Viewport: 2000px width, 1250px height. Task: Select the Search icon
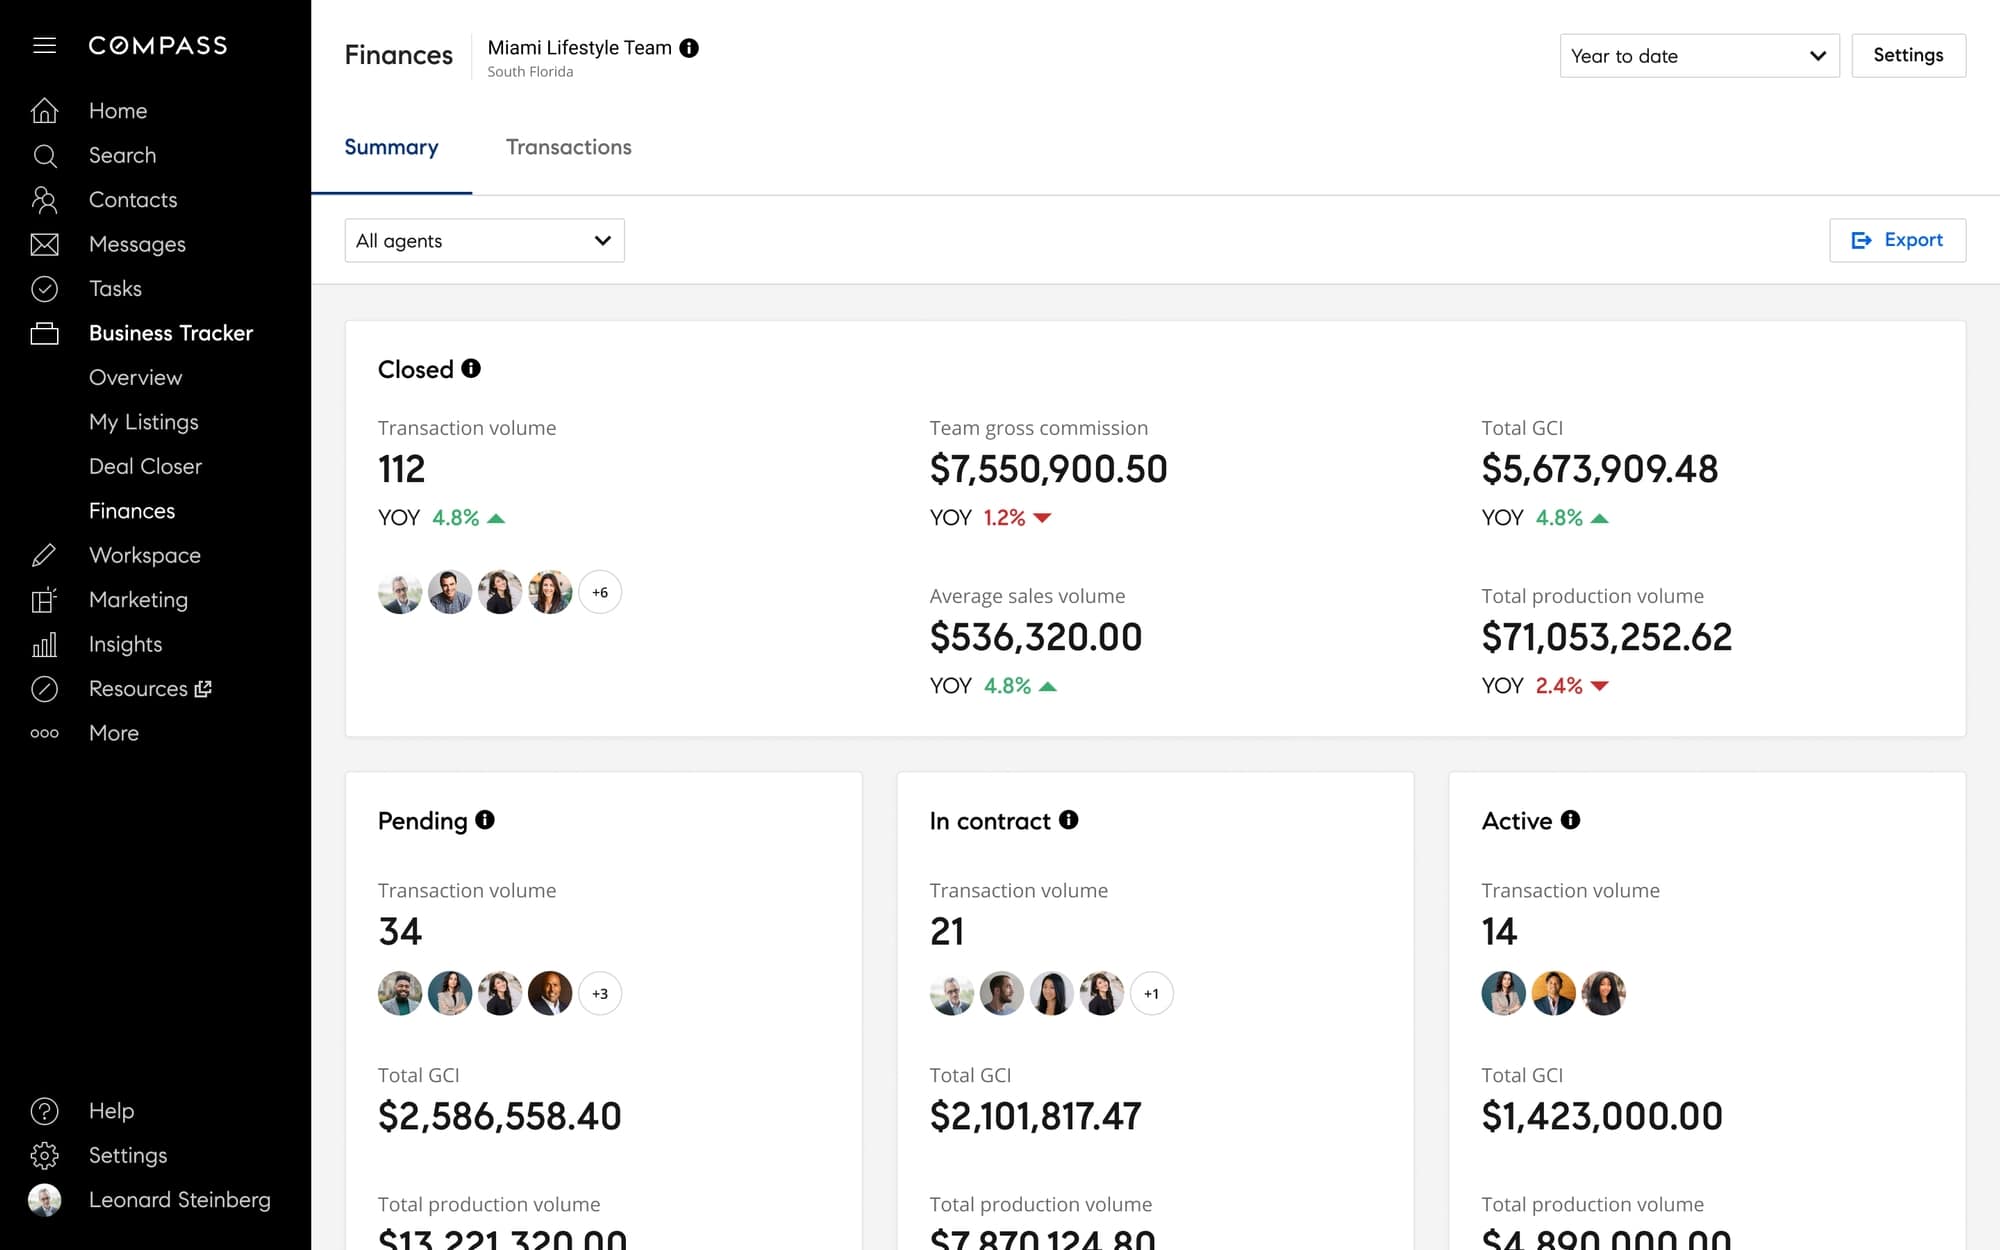(x=44, y=155)
